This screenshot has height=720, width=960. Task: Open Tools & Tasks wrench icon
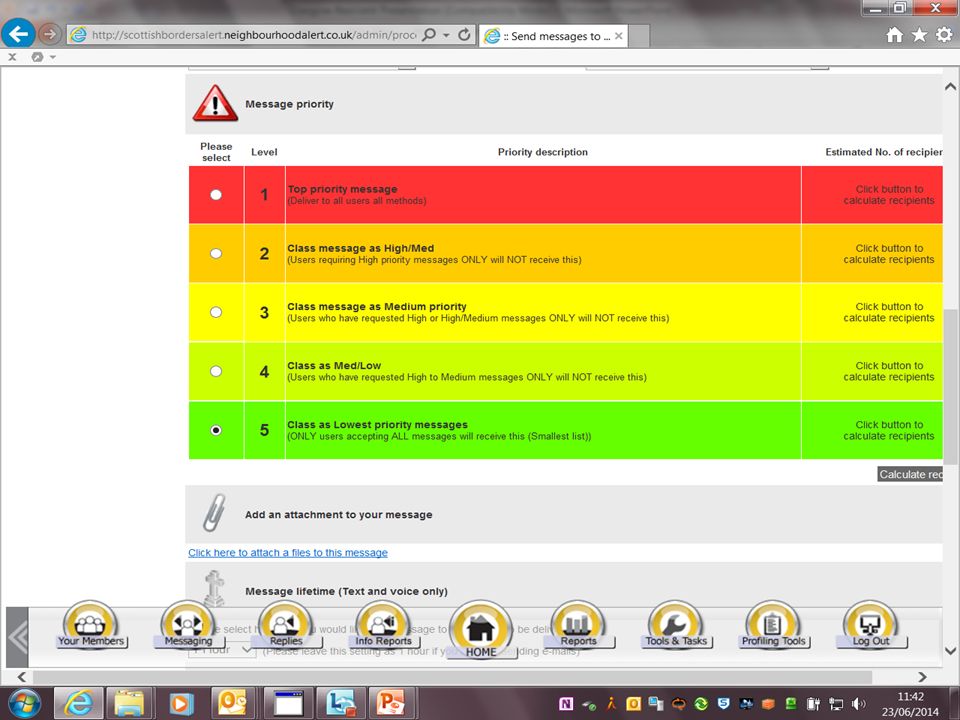pos(675,625)
